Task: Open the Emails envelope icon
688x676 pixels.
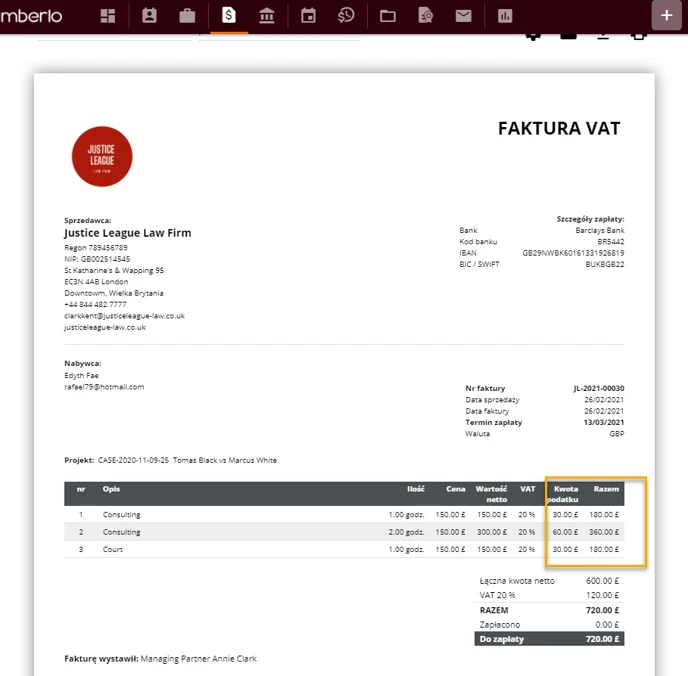Action: tap(463, 16)
